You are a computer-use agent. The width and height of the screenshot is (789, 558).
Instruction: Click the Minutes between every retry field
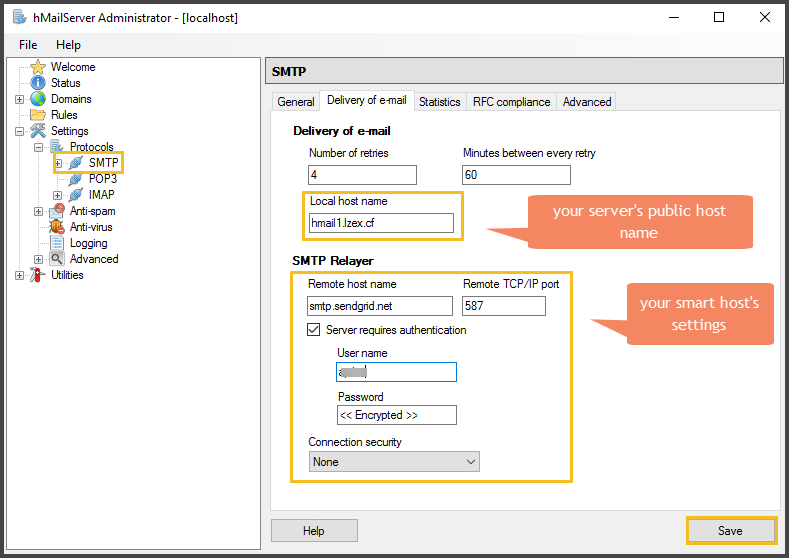516,175
